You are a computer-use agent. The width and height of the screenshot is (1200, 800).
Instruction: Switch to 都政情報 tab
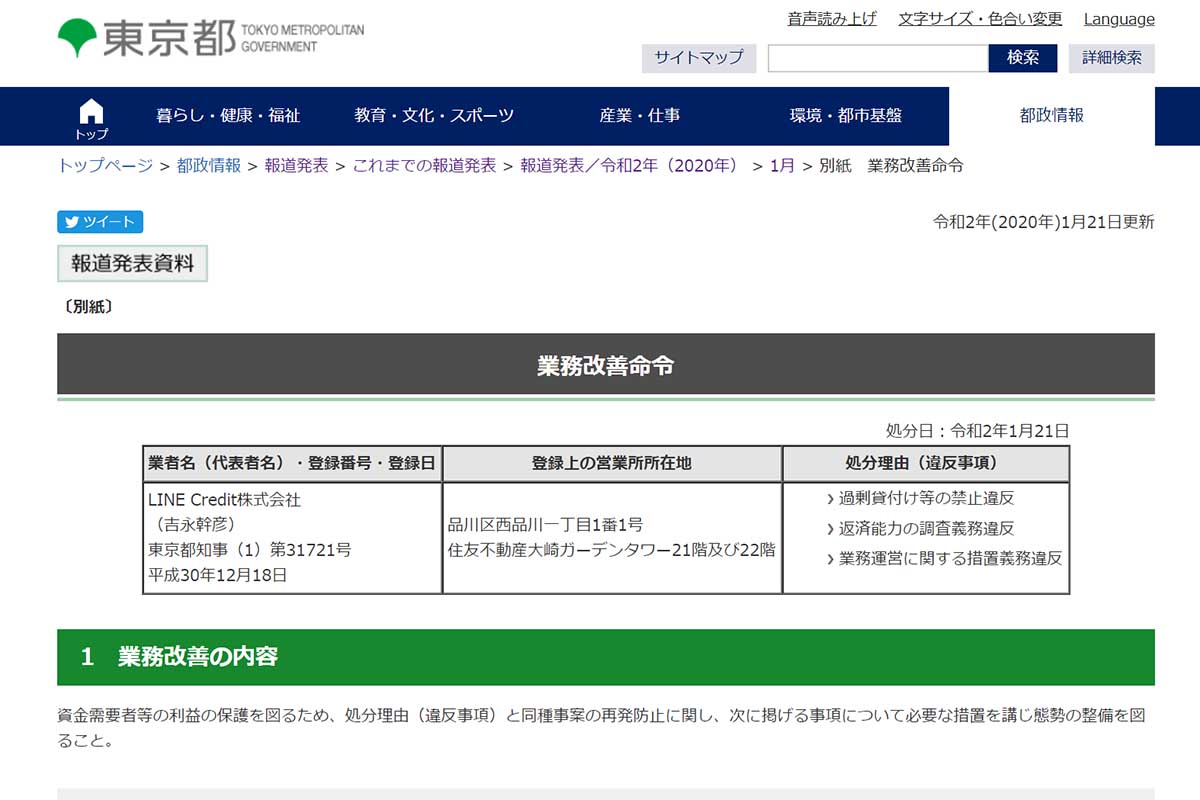point(1051,116)
